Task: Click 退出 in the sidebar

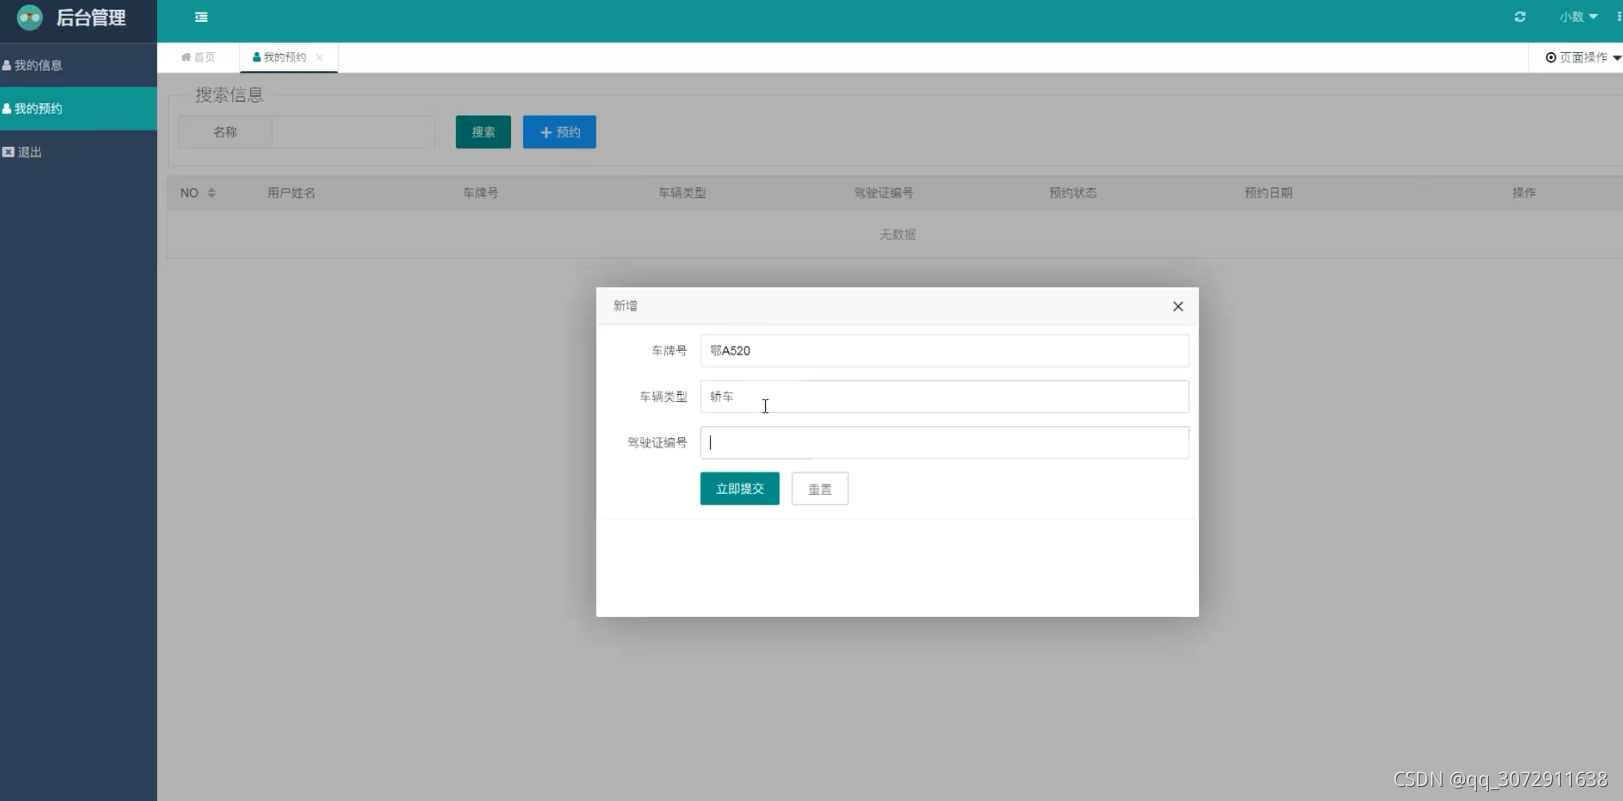Action: (78, 152)
